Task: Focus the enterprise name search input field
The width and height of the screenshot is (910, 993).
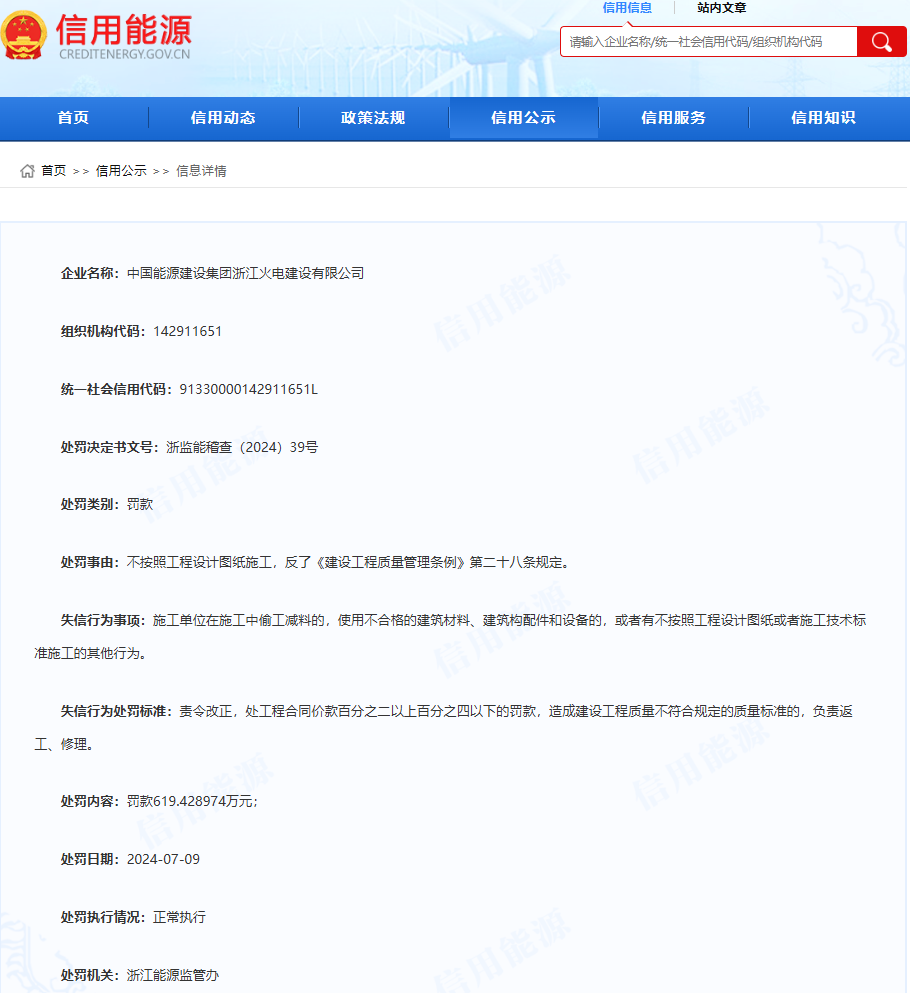Action: 708,42
